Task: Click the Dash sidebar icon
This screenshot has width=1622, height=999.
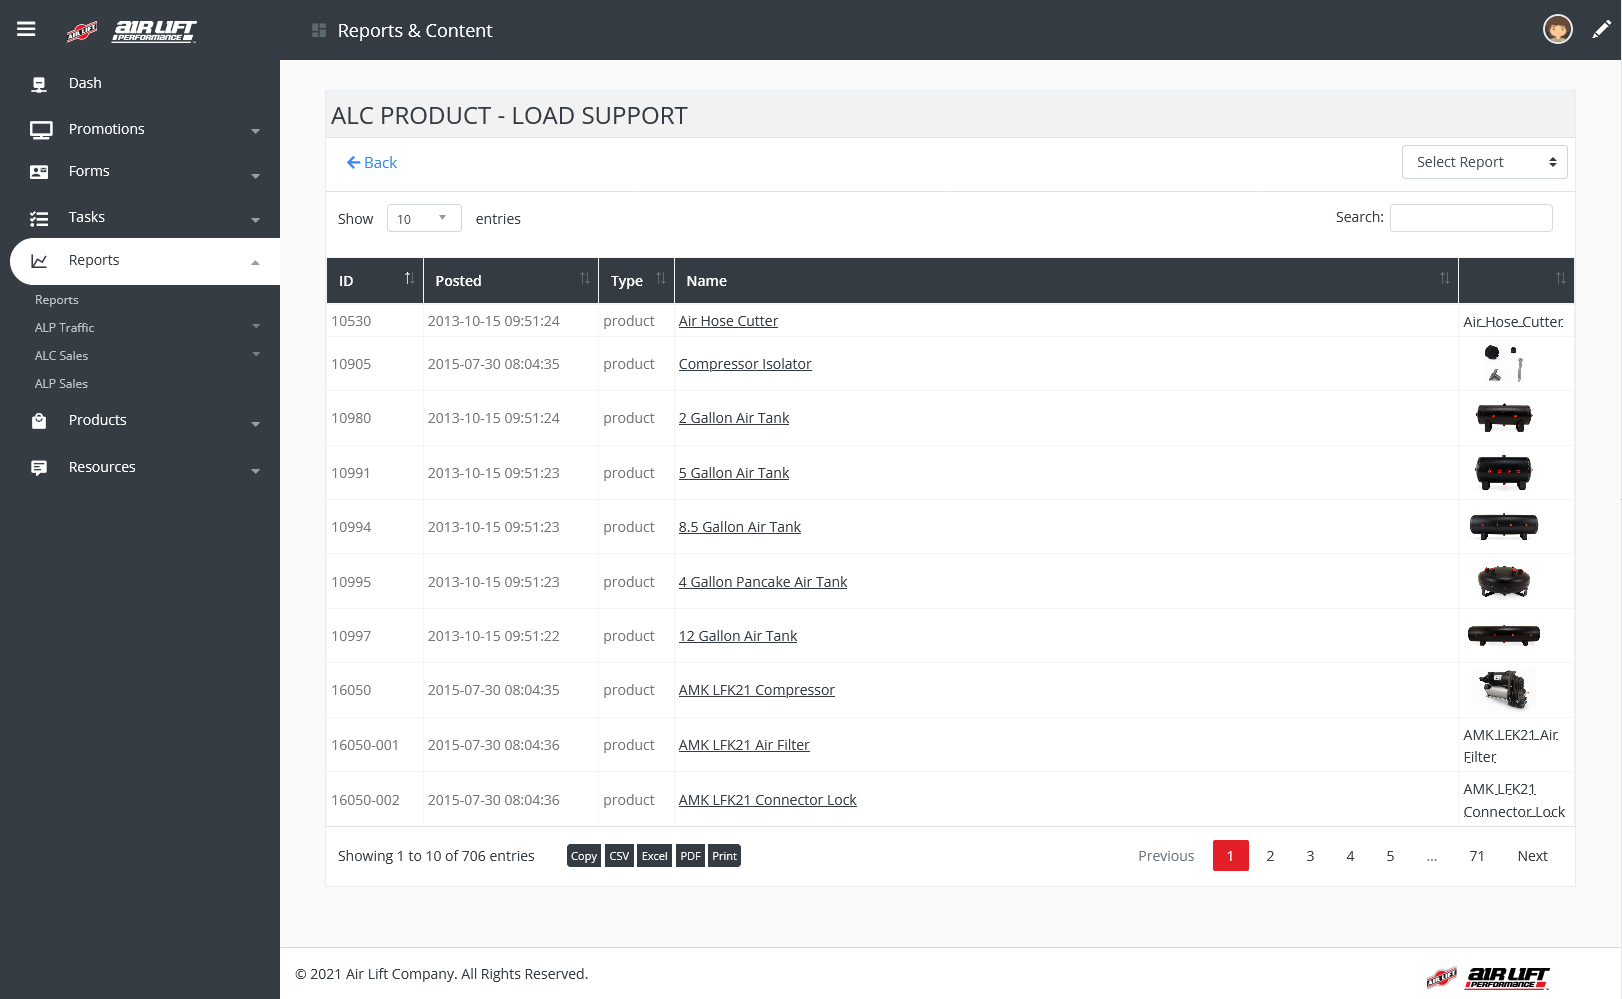Action: tap(39, 84)
